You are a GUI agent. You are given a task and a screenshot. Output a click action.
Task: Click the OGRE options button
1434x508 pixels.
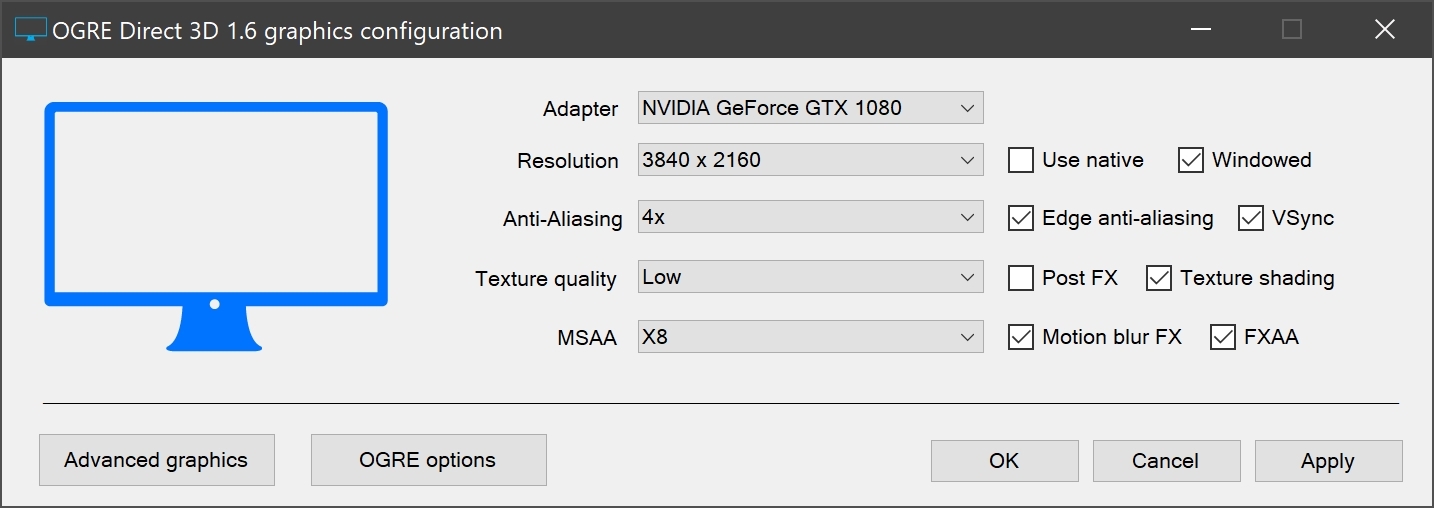pos(428,460)
